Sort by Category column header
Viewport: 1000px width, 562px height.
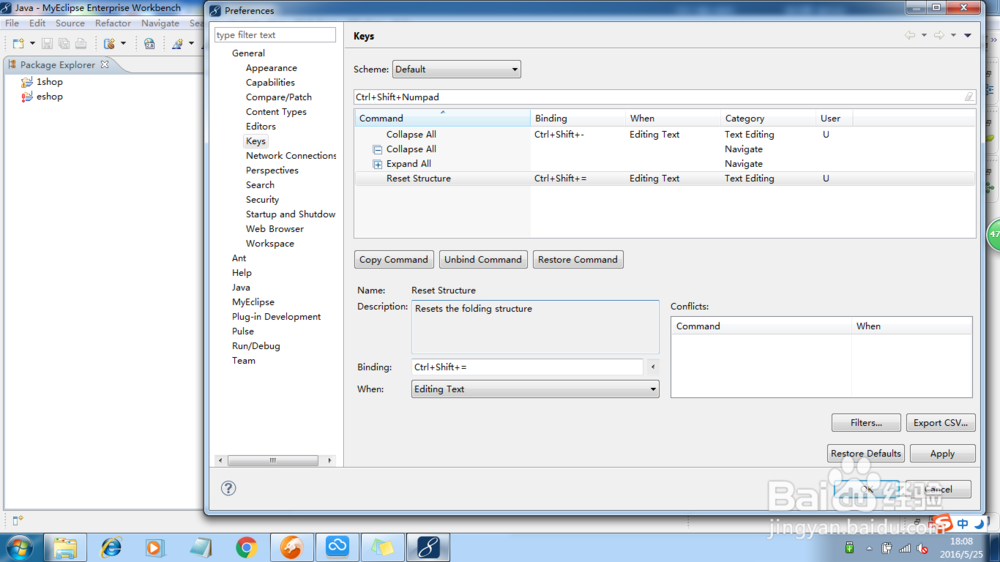767,118
